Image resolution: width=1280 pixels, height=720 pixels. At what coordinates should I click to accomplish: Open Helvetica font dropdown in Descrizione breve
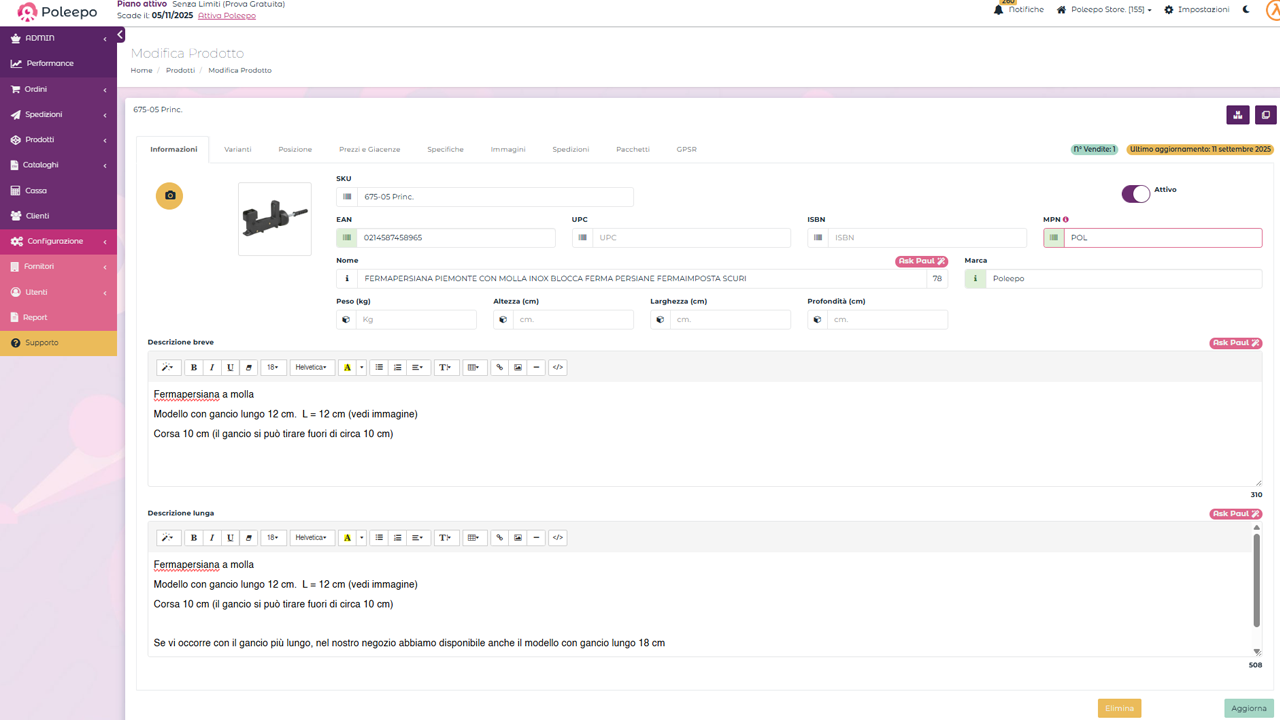[312, 368]
